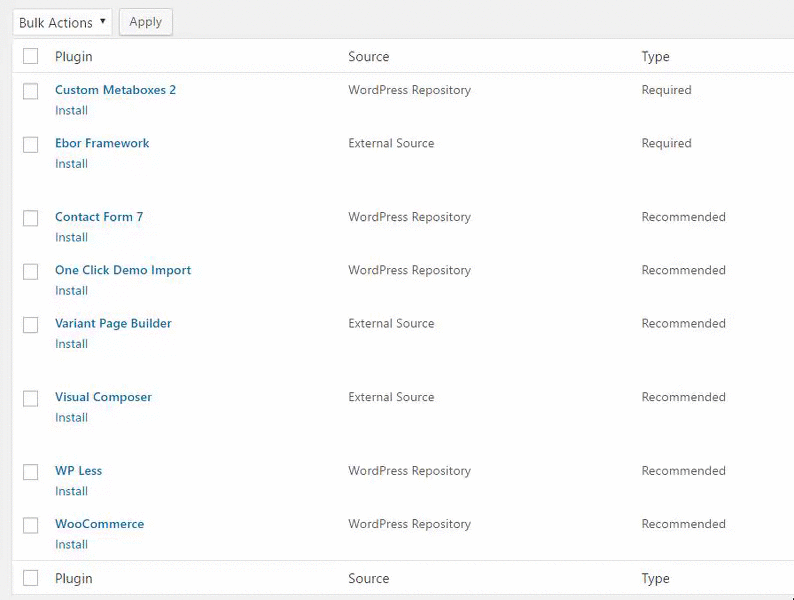Viewport: 794px width, 600px height.
Task: Click the Apply button
Action: coord(146,22)
